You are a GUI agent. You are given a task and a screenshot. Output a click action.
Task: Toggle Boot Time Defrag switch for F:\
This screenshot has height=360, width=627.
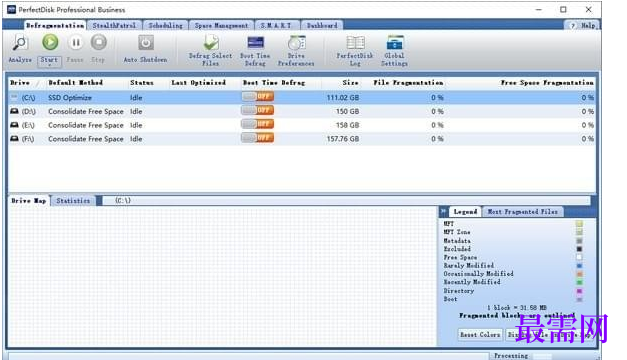tap(258, 138)
